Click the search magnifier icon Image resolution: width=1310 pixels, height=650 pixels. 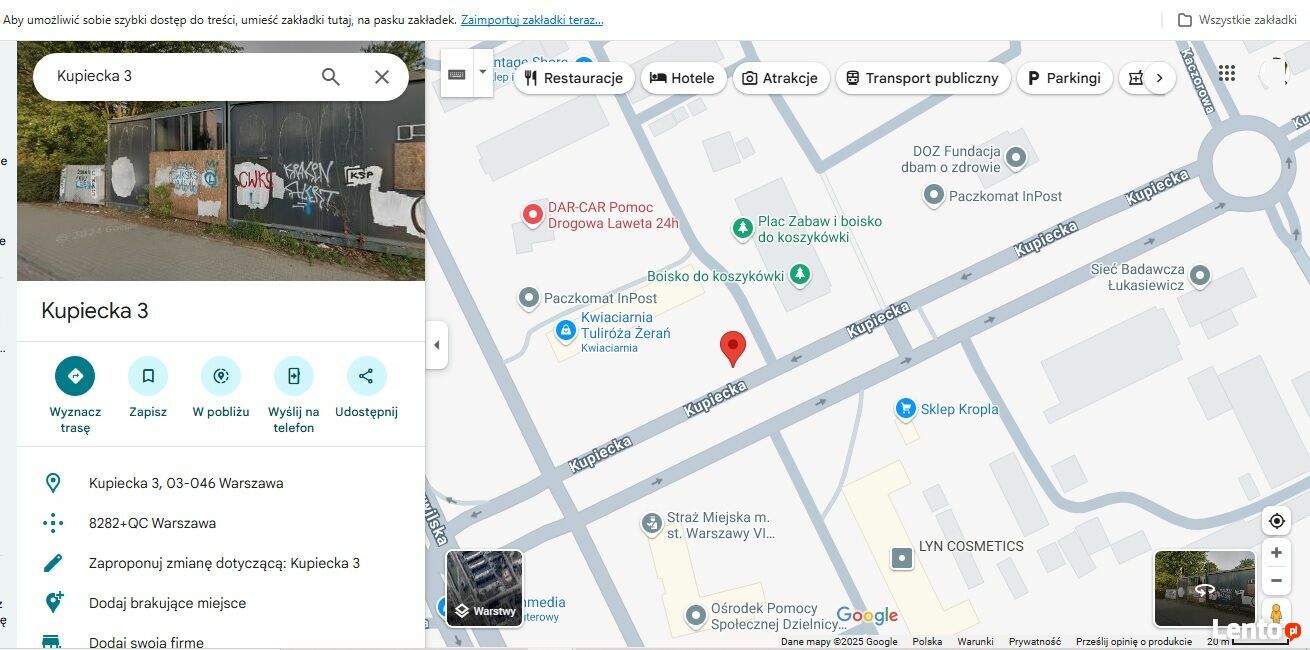(330, 77)
